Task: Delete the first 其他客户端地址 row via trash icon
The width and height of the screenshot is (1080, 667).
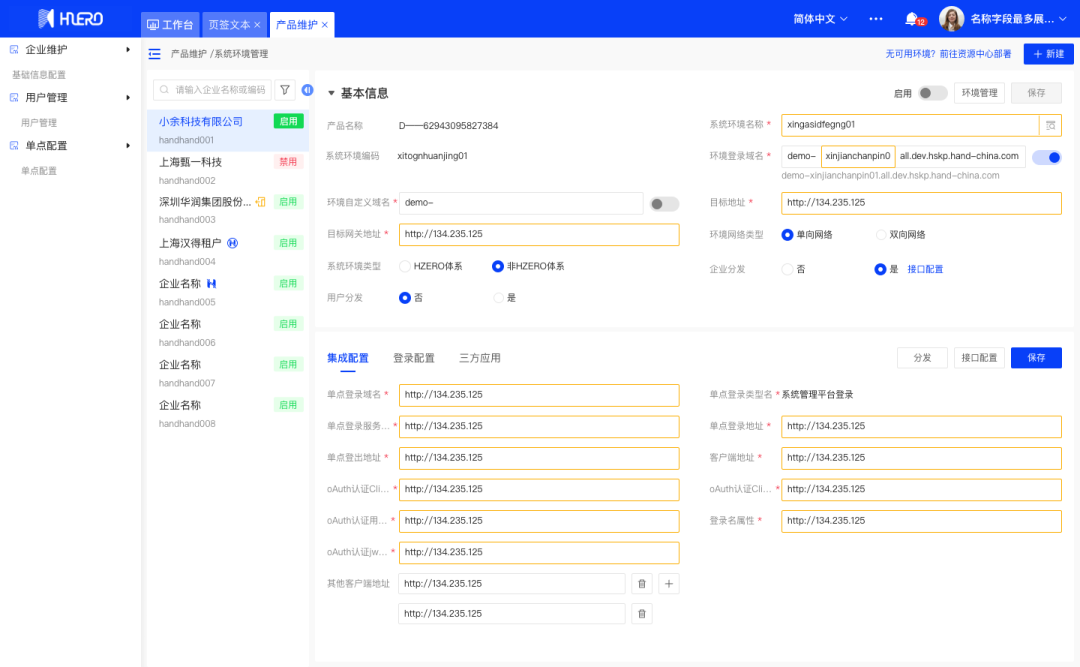Action: coord(642,584)
